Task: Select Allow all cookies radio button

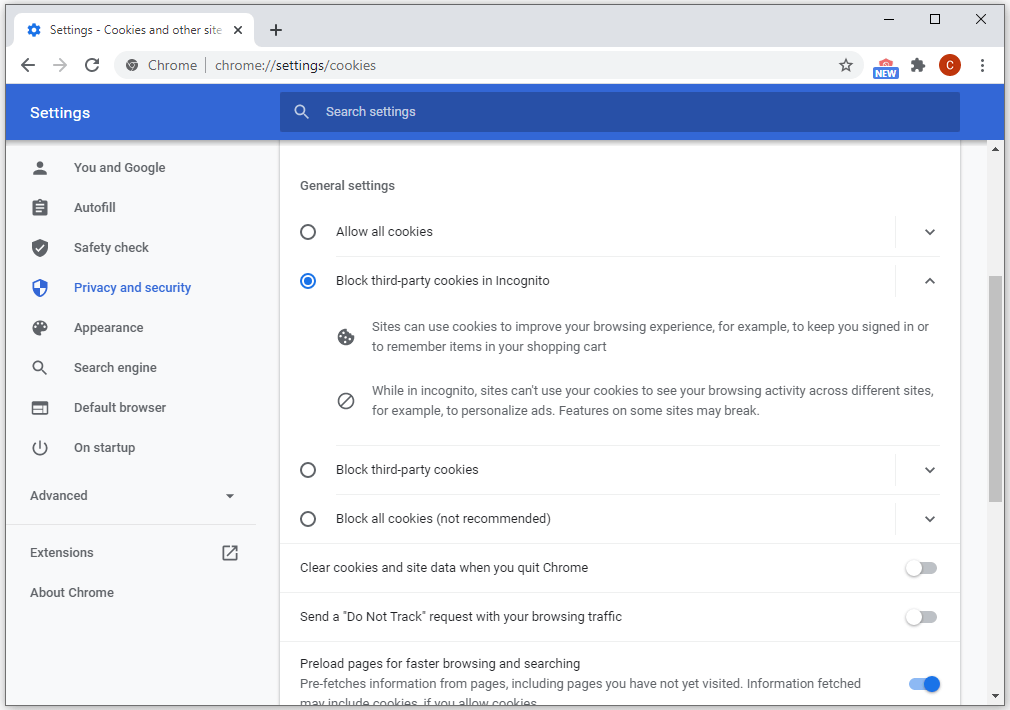Action: pos(308,232)
